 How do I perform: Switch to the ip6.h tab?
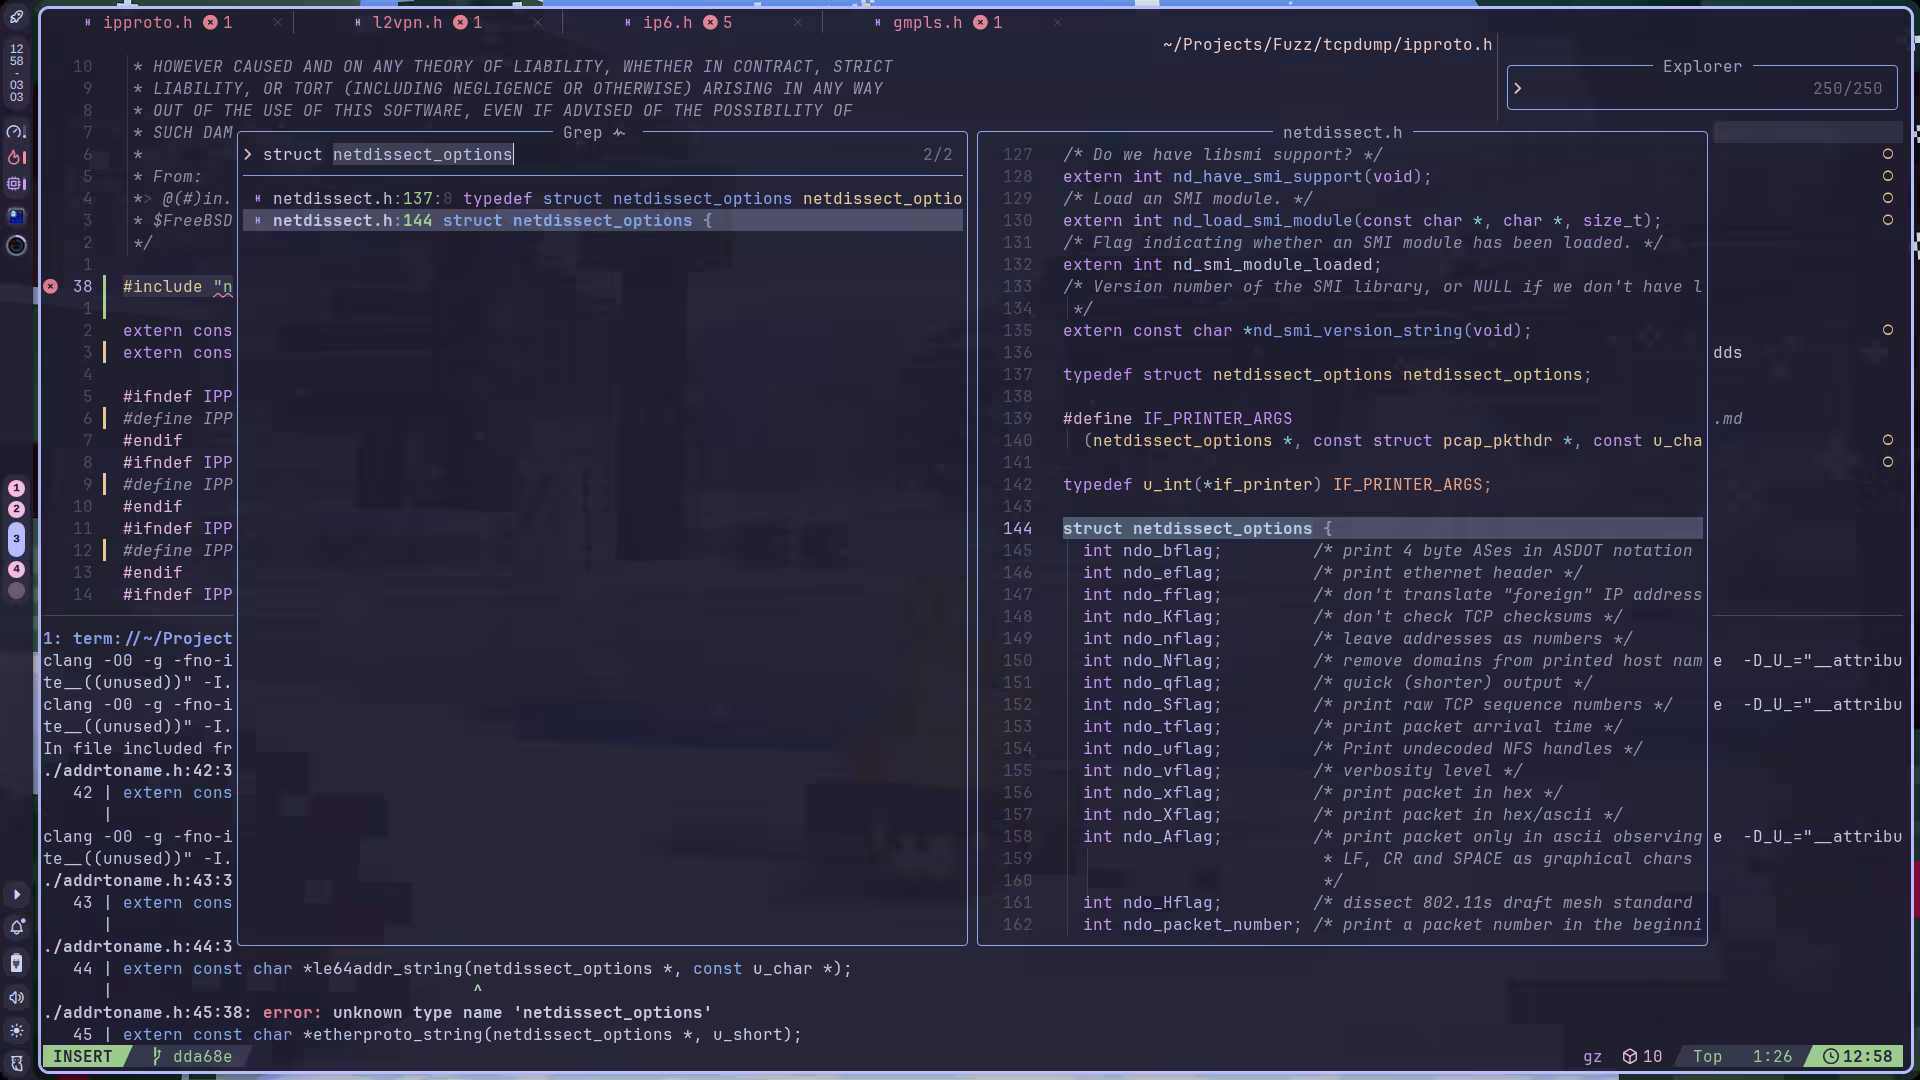667,22
